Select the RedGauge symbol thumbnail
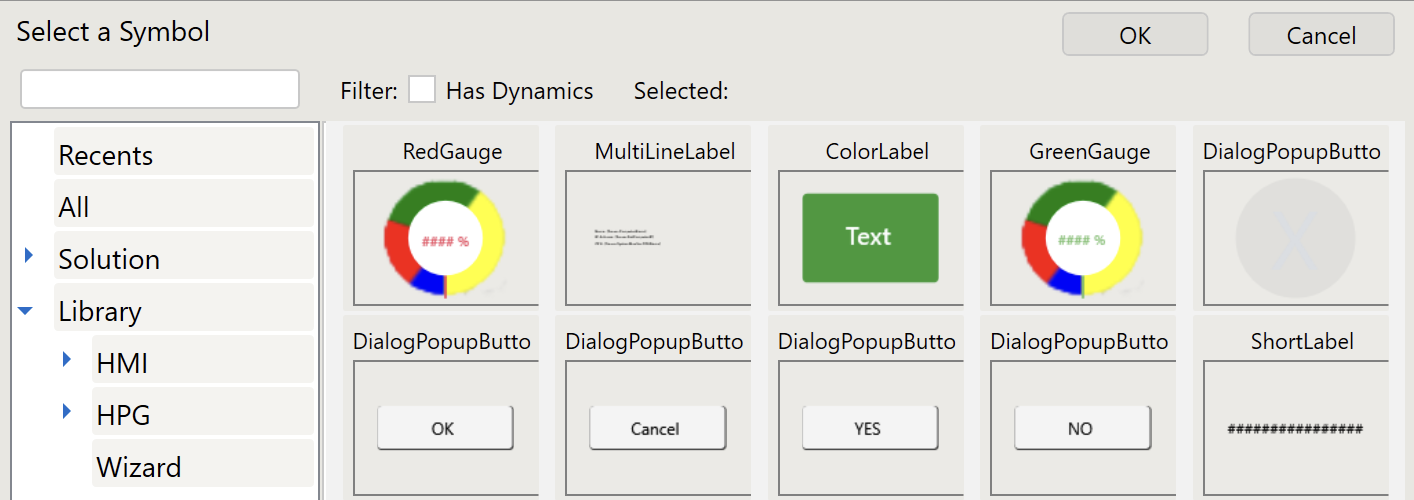This screenshot has width=1414, height=500. click(x=445, y=240)
